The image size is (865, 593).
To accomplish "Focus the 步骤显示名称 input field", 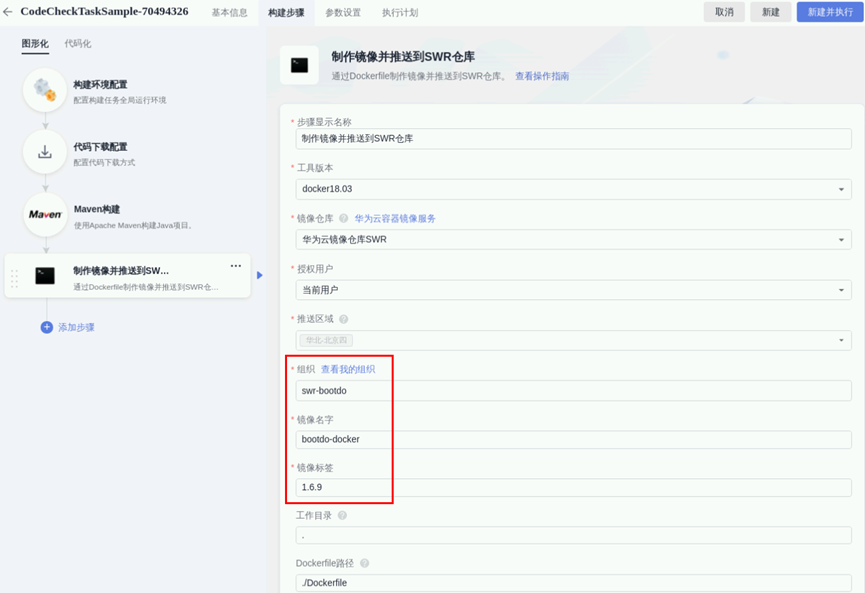I will tap(573, 138).
